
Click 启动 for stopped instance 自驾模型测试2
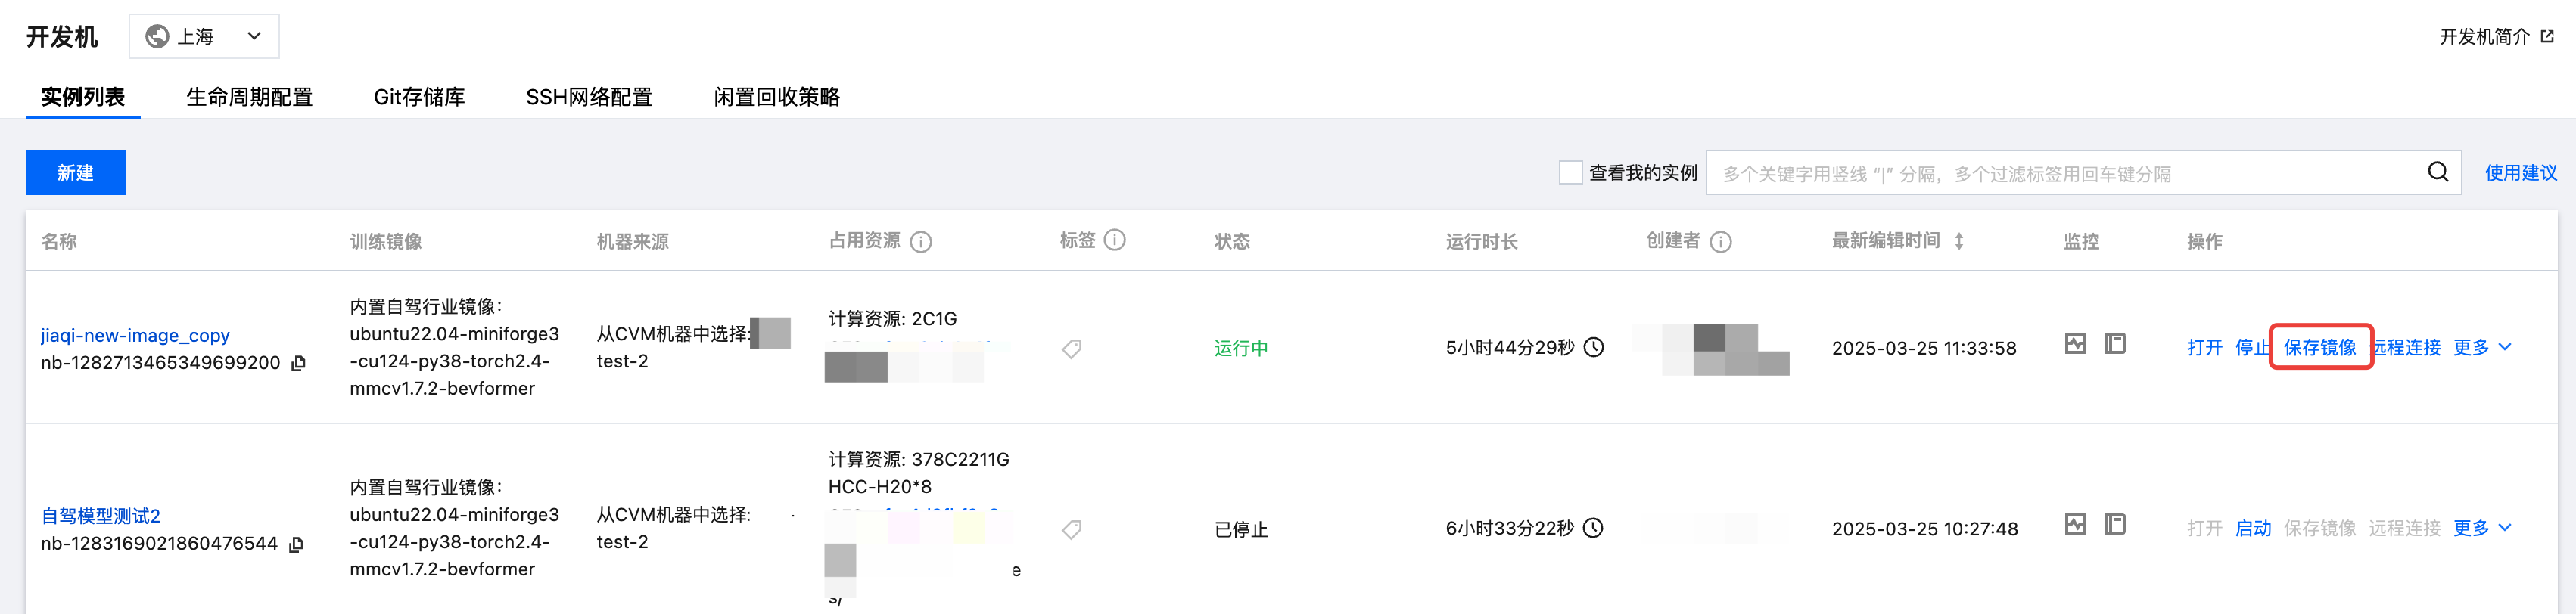(x=2253, y=528)
